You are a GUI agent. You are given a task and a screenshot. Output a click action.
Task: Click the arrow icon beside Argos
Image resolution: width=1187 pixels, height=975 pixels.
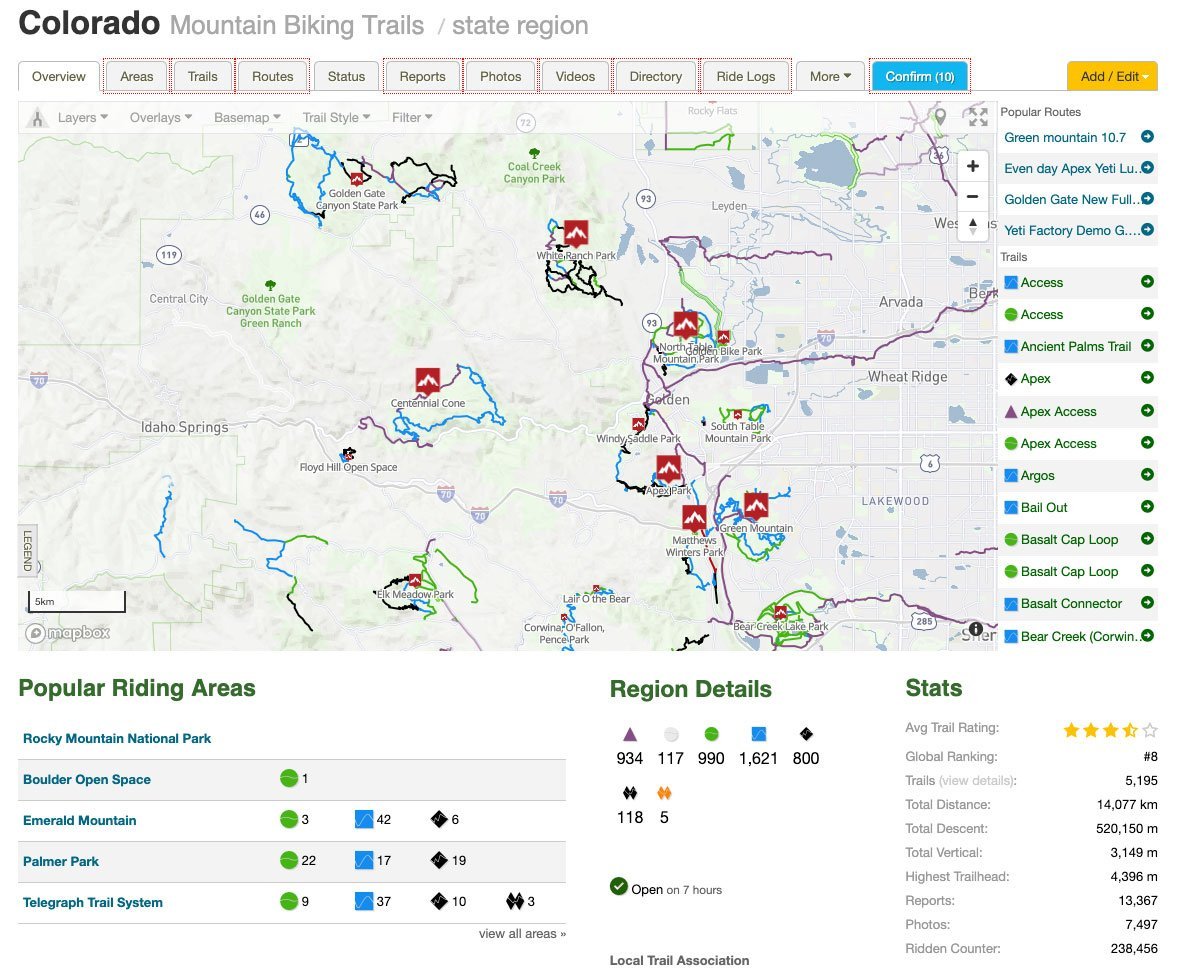click(x=1148, y=475)
